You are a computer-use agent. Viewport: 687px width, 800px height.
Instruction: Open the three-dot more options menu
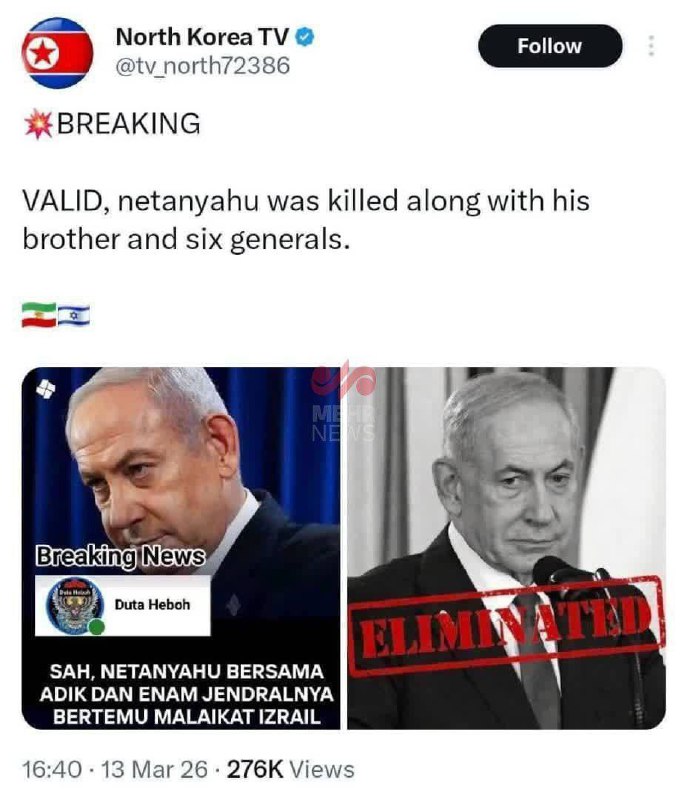point(650,46)
